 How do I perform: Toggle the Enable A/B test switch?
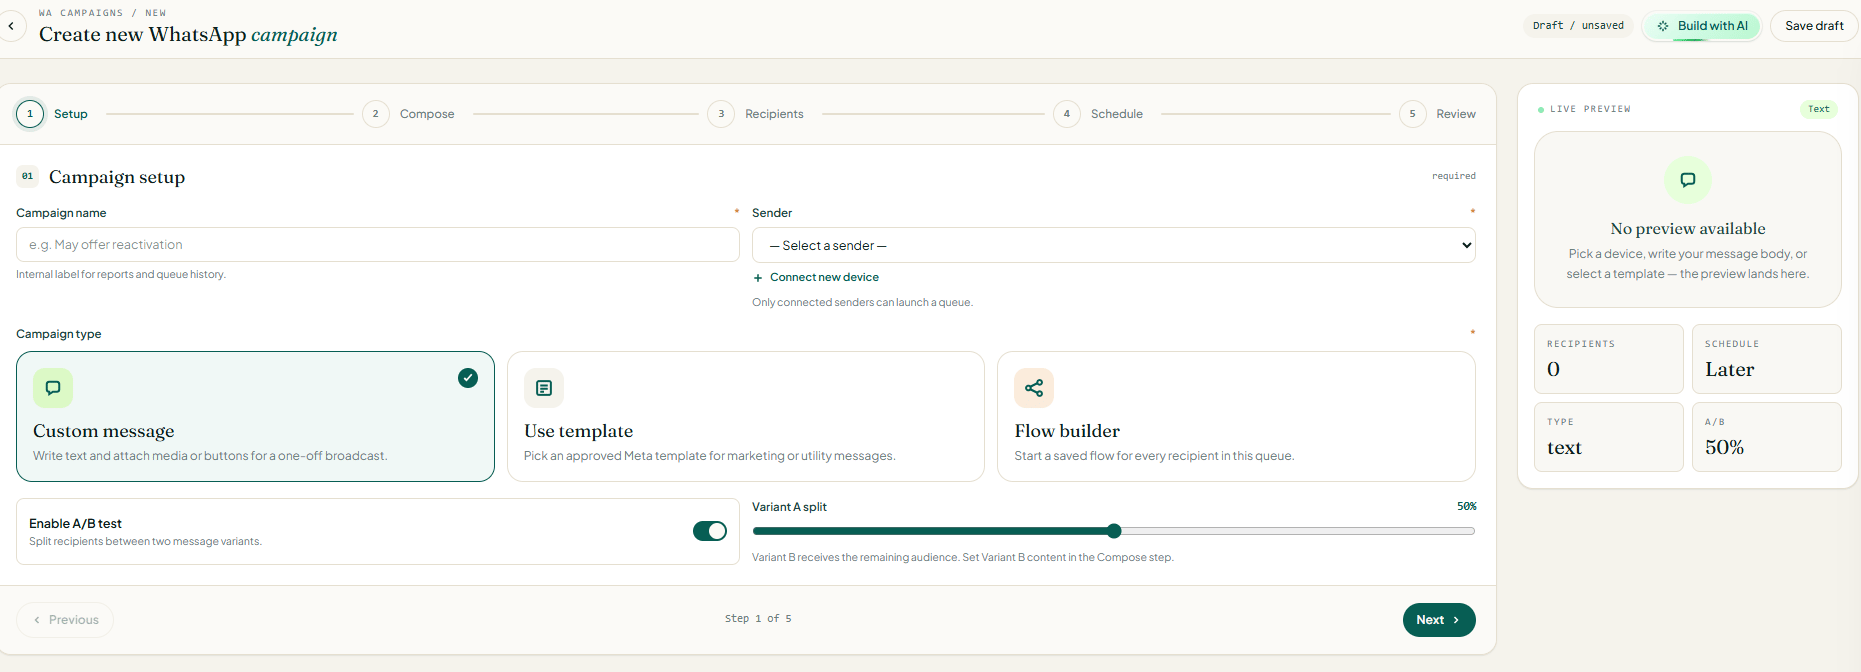710,531
